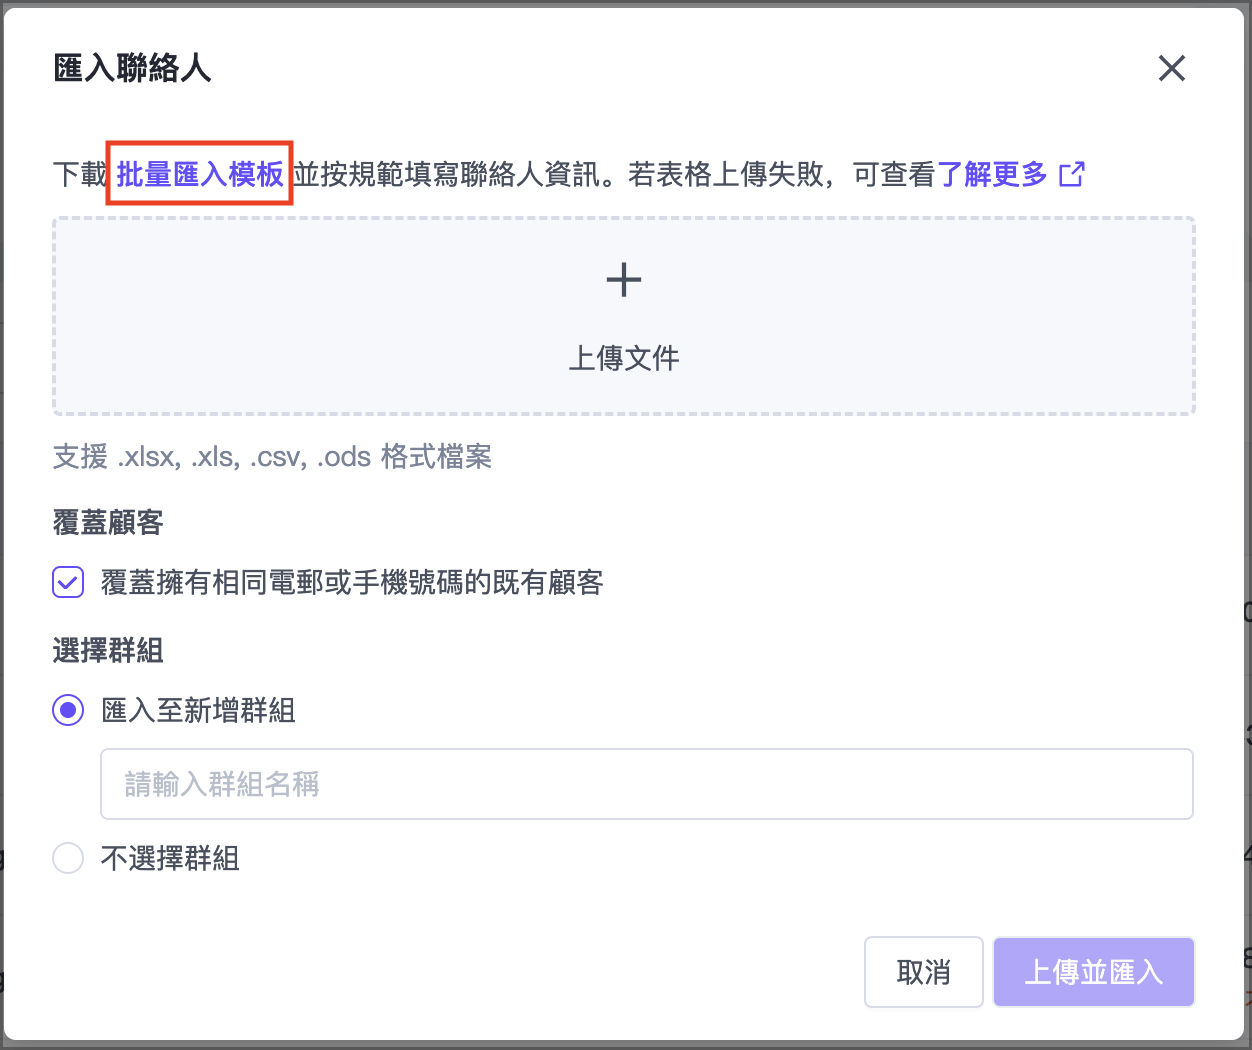Select the 不選擇群組 radio button
The image size is (1252, 1050).
(68, 858)
